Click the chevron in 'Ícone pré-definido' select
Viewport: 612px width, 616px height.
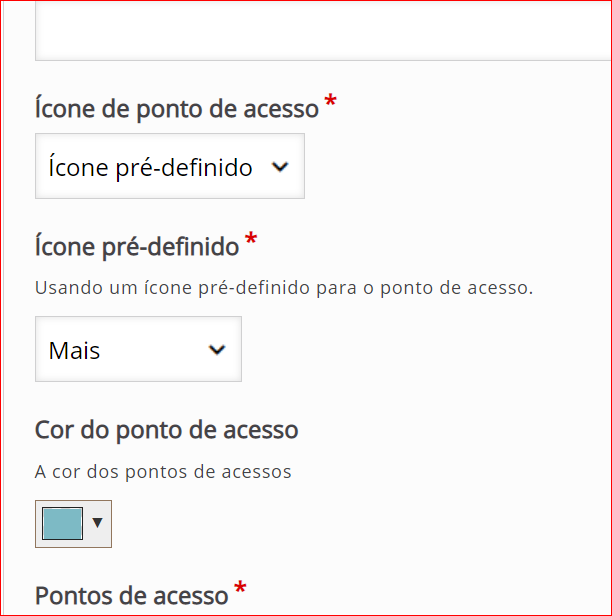click(280, 167)
